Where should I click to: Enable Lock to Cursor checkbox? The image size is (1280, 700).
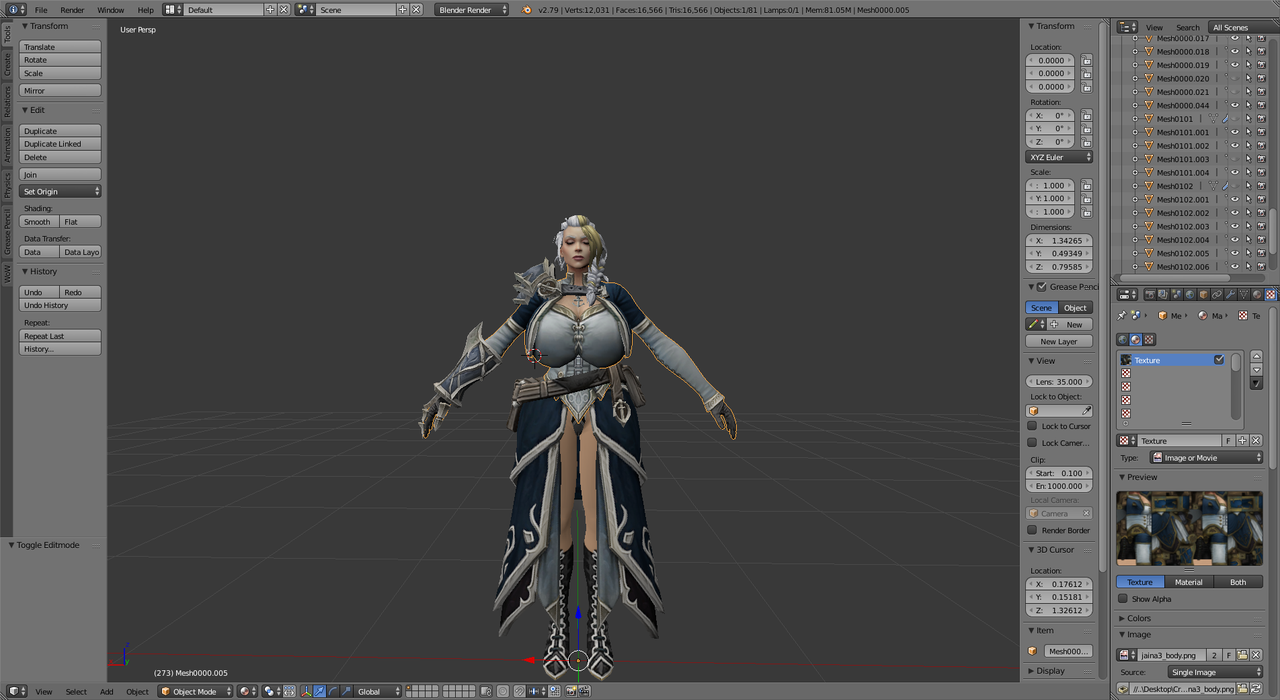point(1032,426)
